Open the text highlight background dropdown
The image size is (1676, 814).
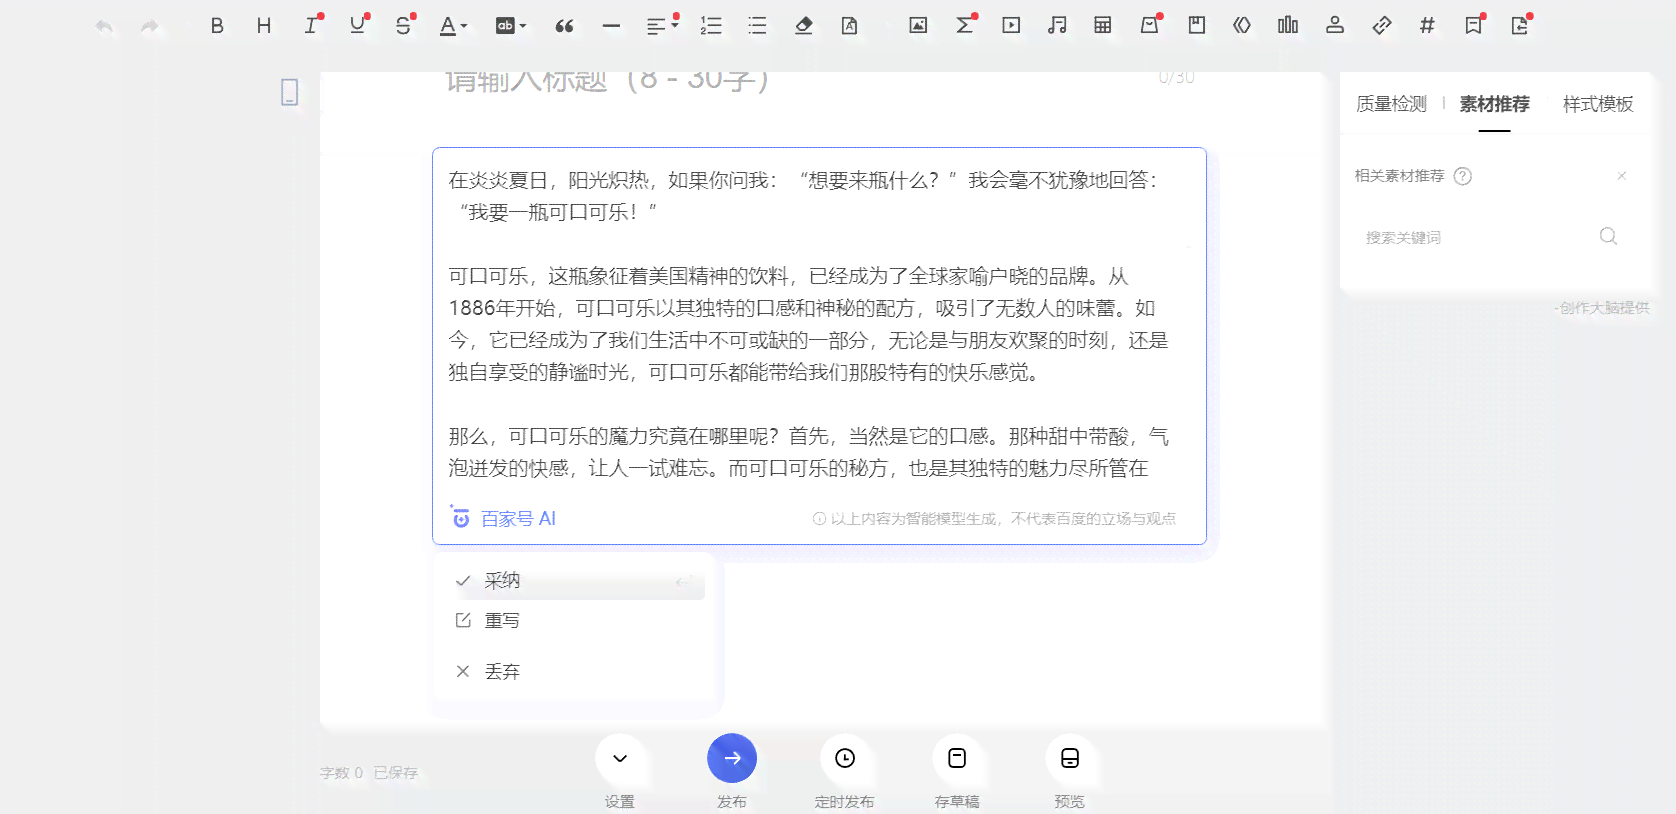pos(510,26)
